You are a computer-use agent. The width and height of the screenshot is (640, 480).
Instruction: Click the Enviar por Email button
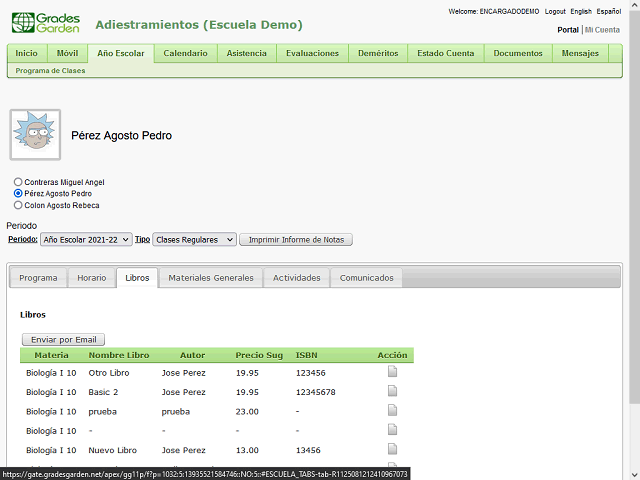[63, 340]
